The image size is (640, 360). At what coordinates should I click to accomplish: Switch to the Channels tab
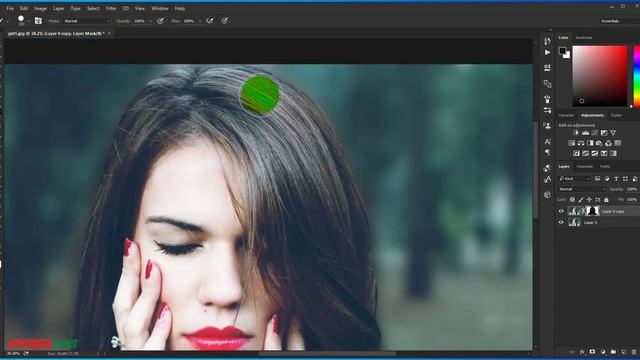(x=584, y=167)
